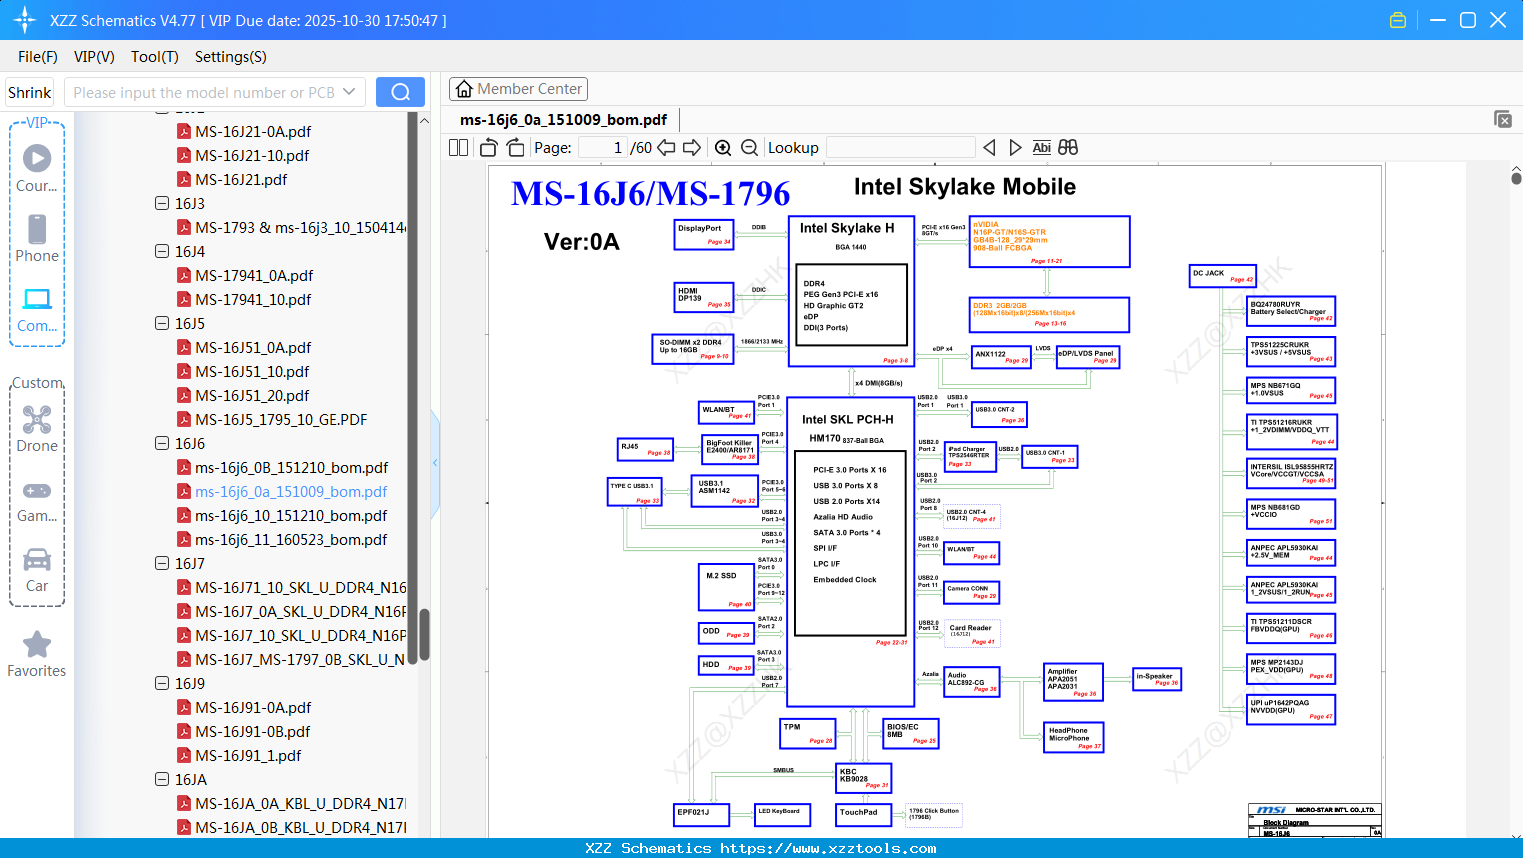The width and height of the screenshot is (1523, 858).
Task: Select the ms-16j6_0a_151009_bom.pdf tab
Action: pos(563,120)
